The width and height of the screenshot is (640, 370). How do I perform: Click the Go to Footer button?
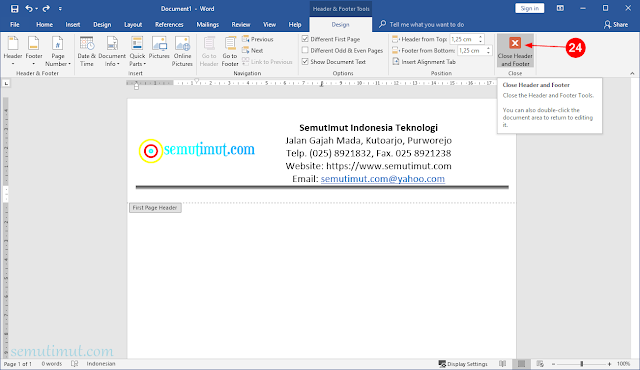click(x=230, y=51)
